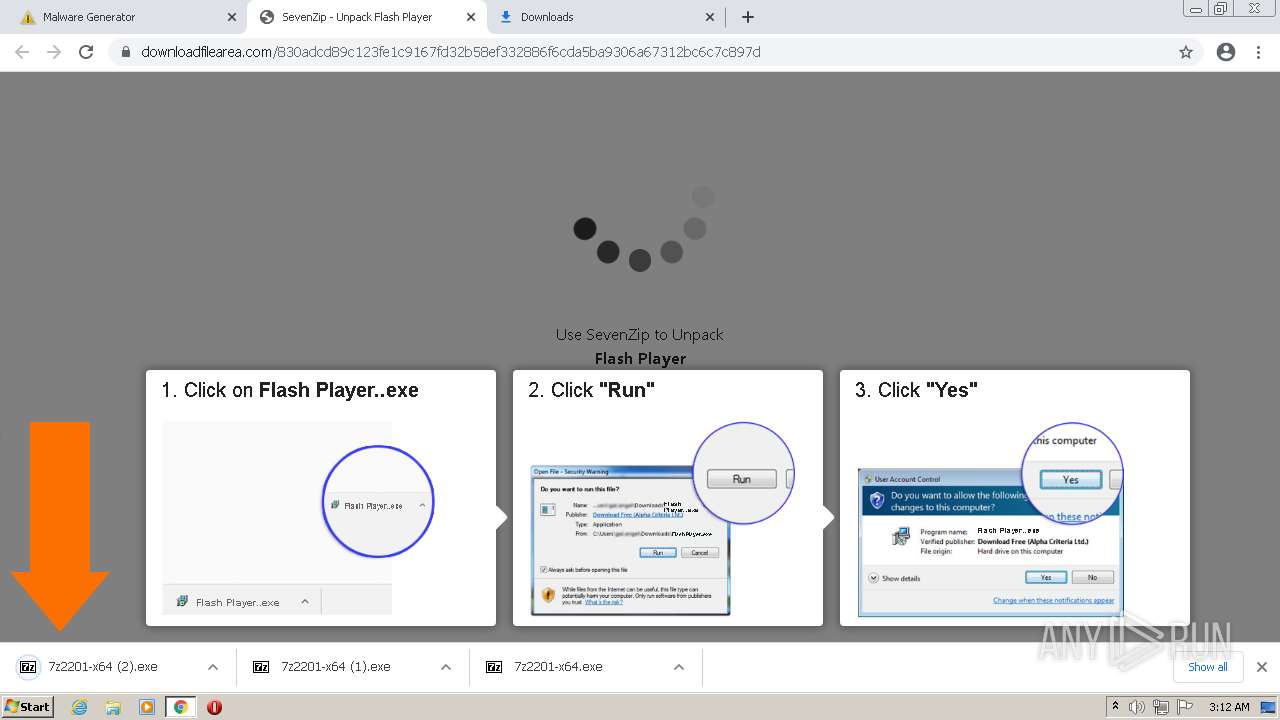Select Chrome icon in the taskbar

[181, 707]
